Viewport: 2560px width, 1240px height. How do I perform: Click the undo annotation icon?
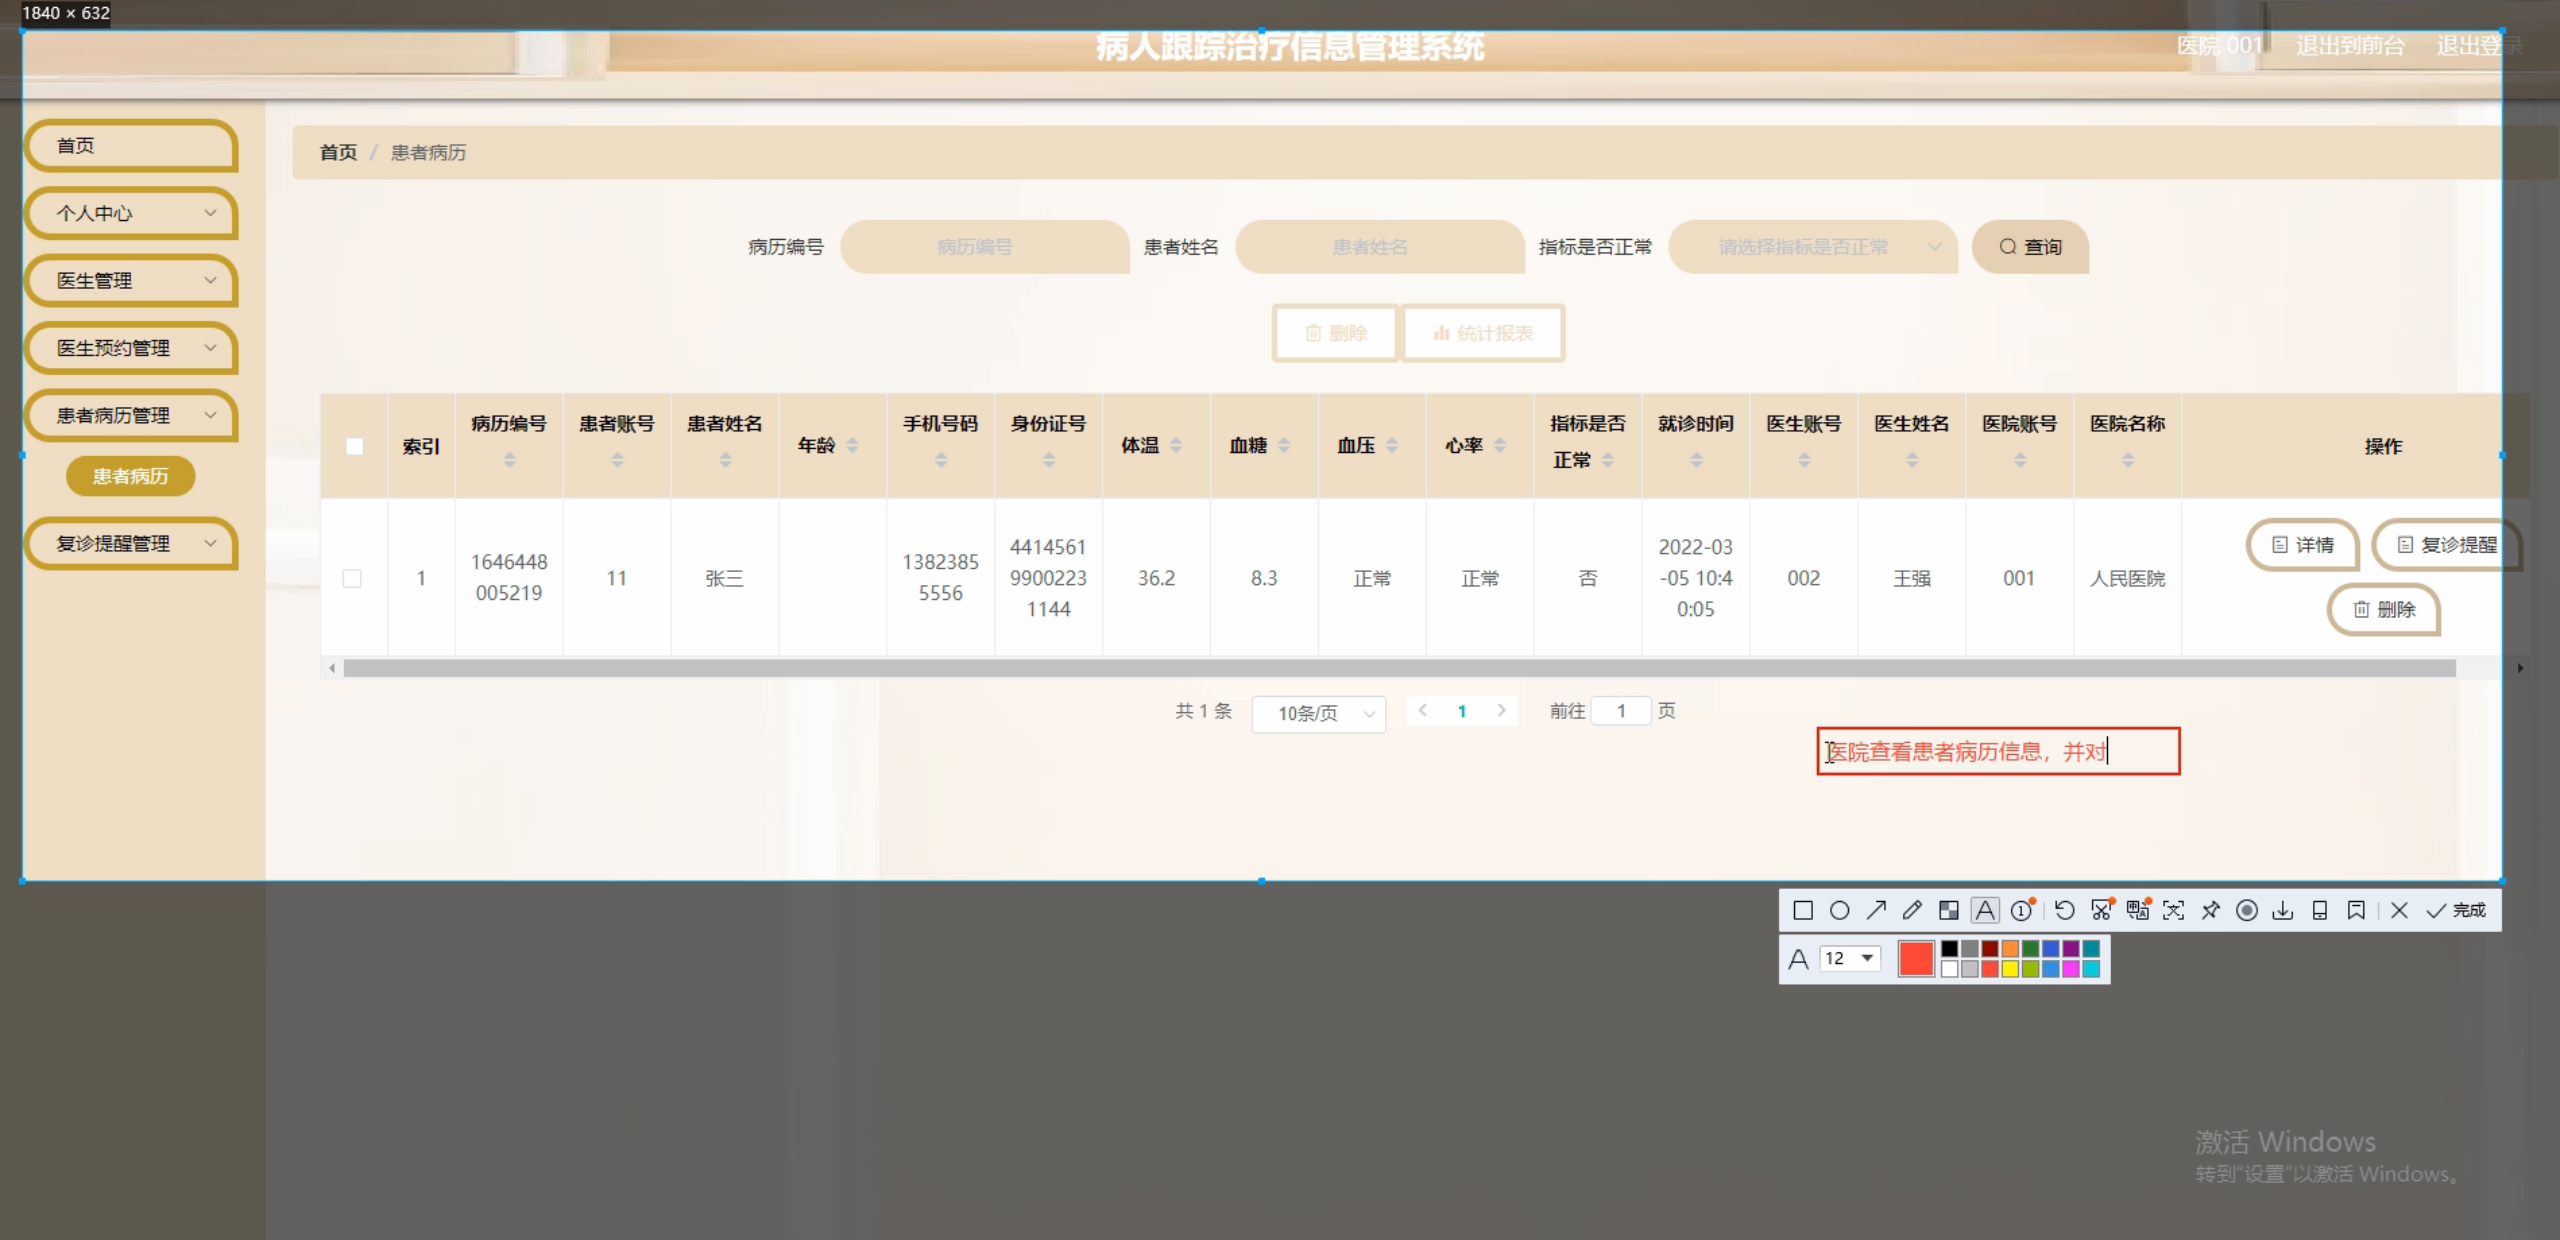[x=2064, y=910]
